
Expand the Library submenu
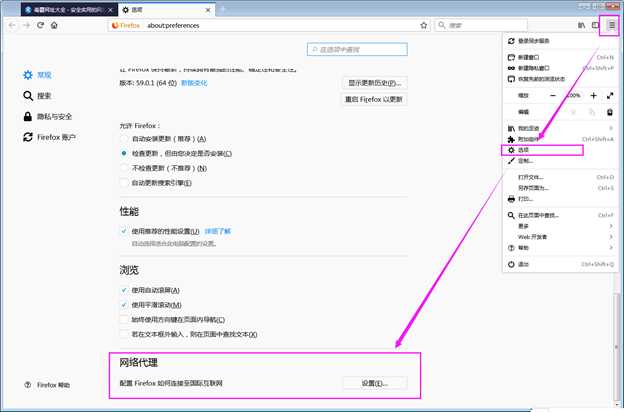(x=561, y=128)
